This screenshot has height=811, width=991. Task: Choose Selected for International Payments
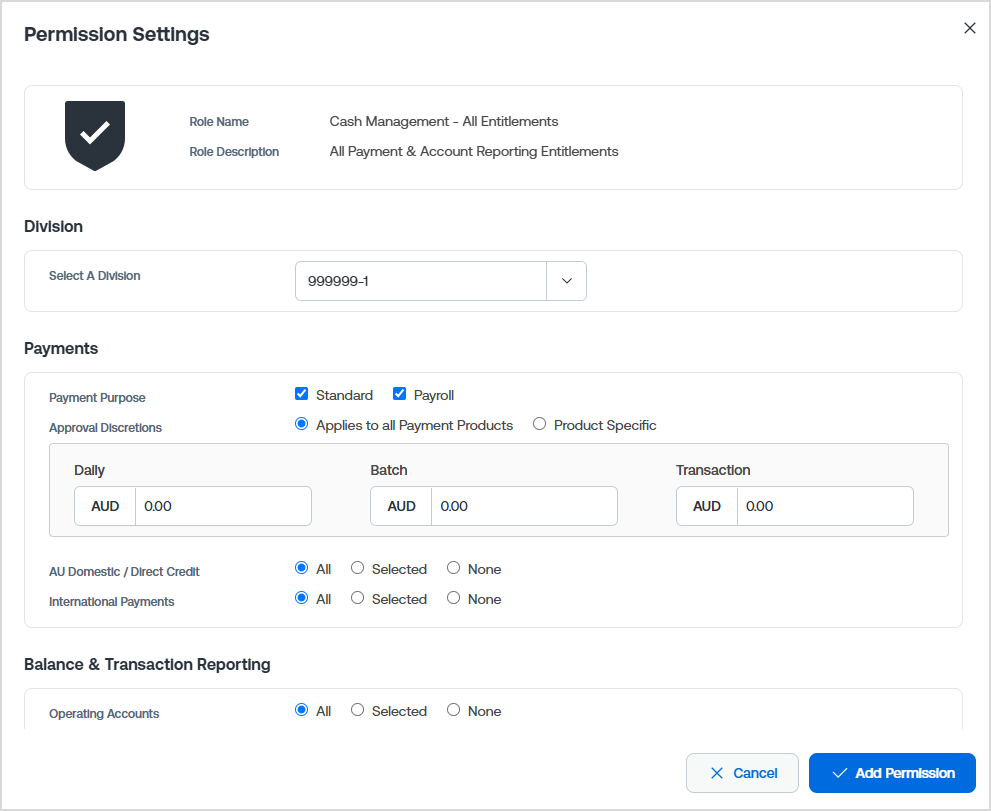pos(357,598)
